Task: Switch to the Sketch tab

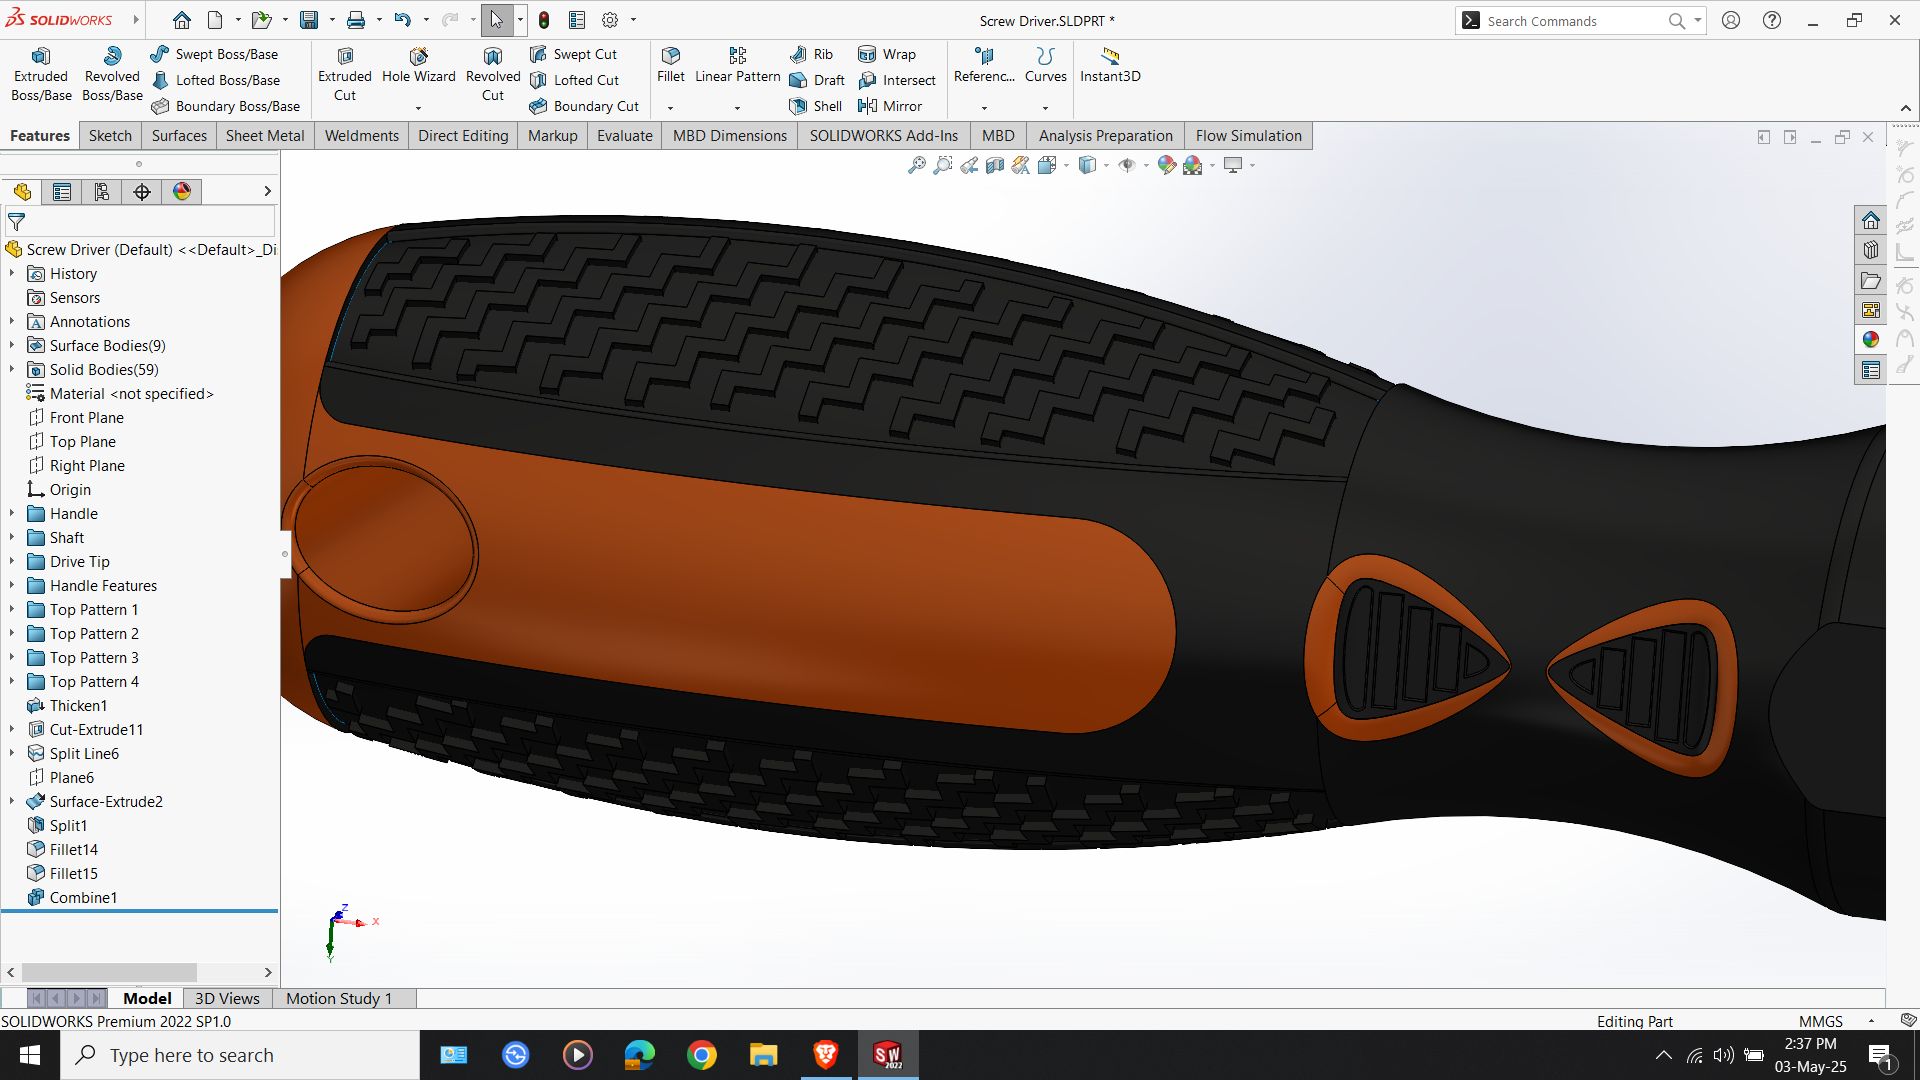Action: pyautogui.click(x=110, y=136)
